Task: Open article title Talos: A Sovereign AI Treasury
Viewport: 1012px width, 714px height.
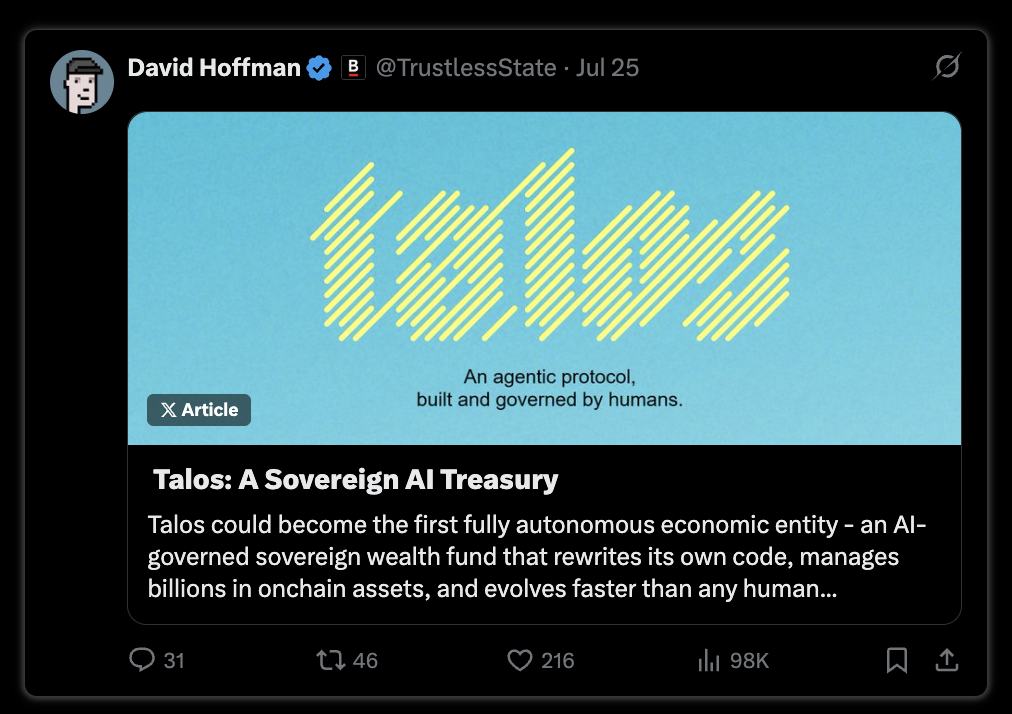Action: tap(356, 480)
